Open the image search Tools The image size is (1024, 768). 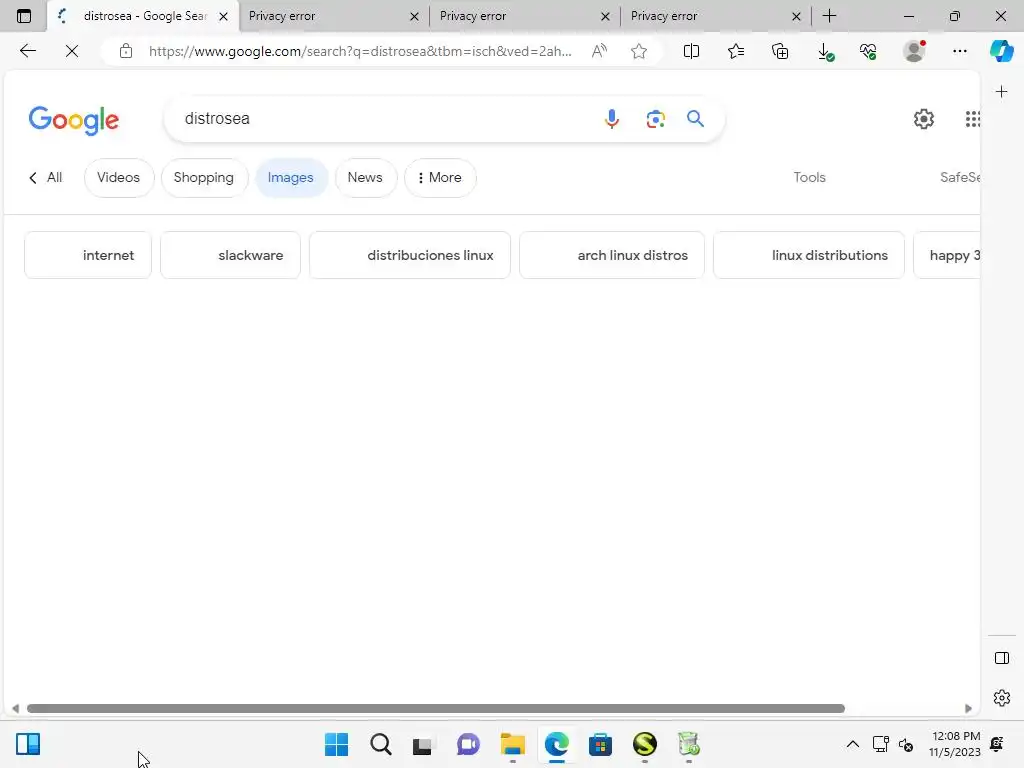pyautogui.click(x=809, y=178)
